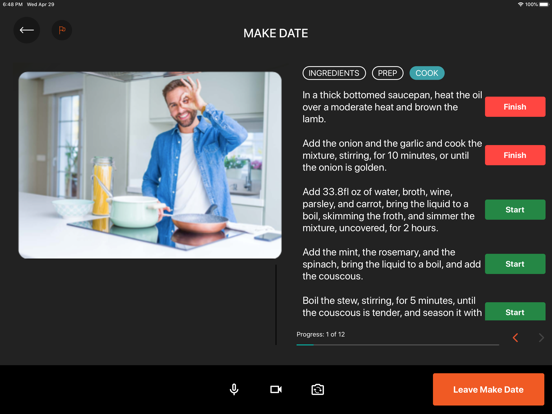Image resolution: width=552 pixels, height=414 pixels.
Task: Switch to the INGREDIENTS tab
Action: click(334, 73)
